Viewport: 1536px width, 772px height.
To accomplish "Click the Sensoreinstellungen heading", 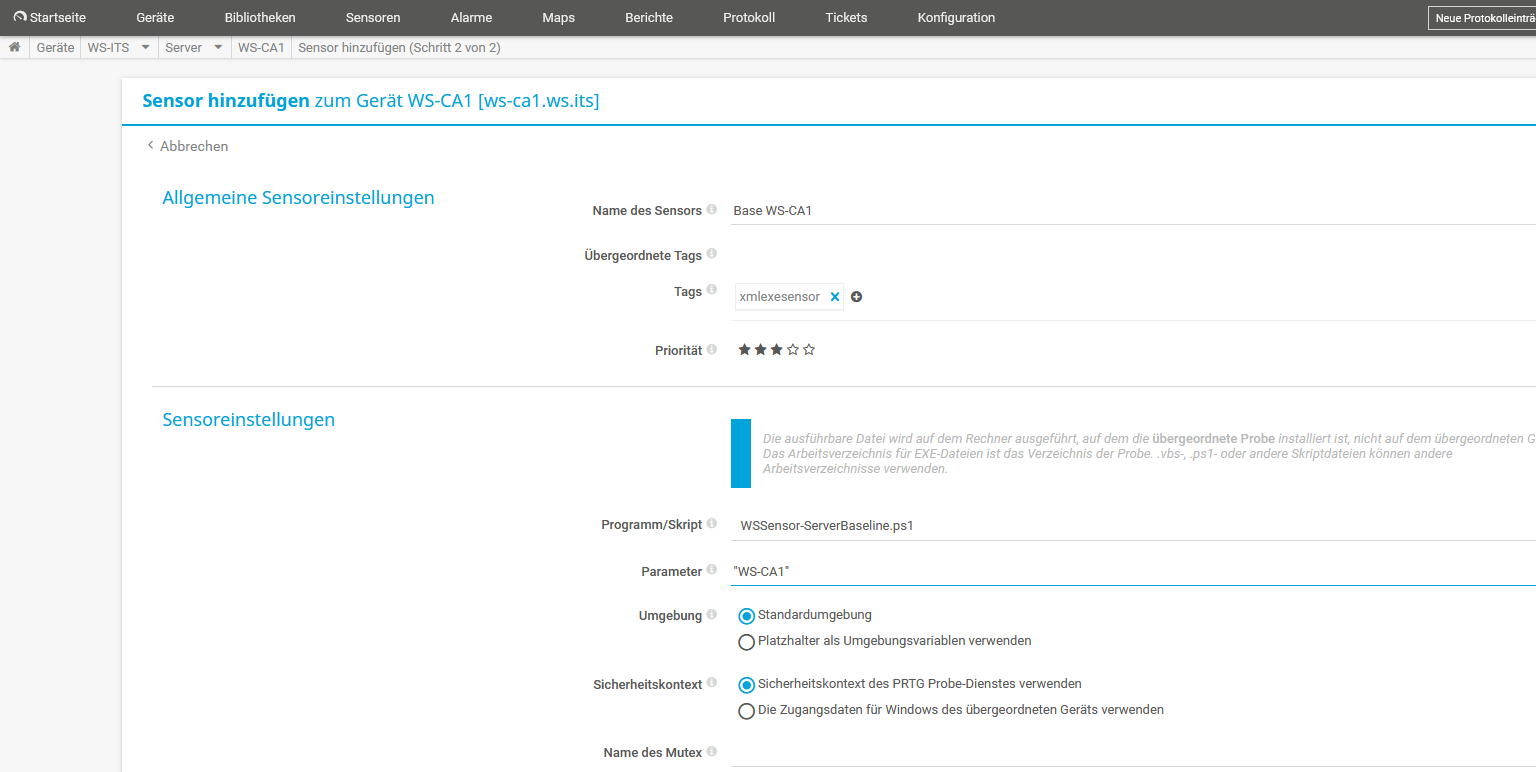I will (248, 419).
